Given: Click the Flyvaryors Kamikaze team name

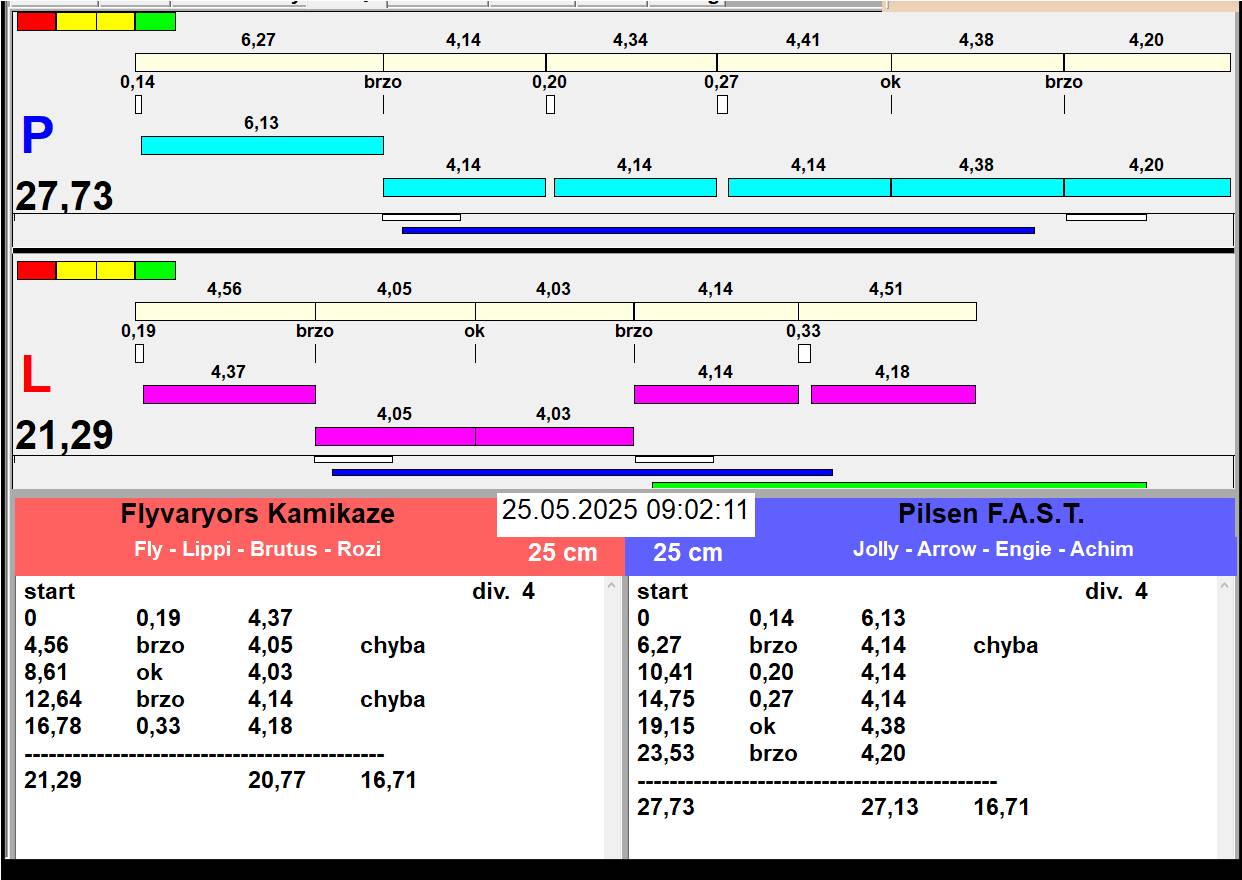Looking at the screenshot, I should pos(258,514).
